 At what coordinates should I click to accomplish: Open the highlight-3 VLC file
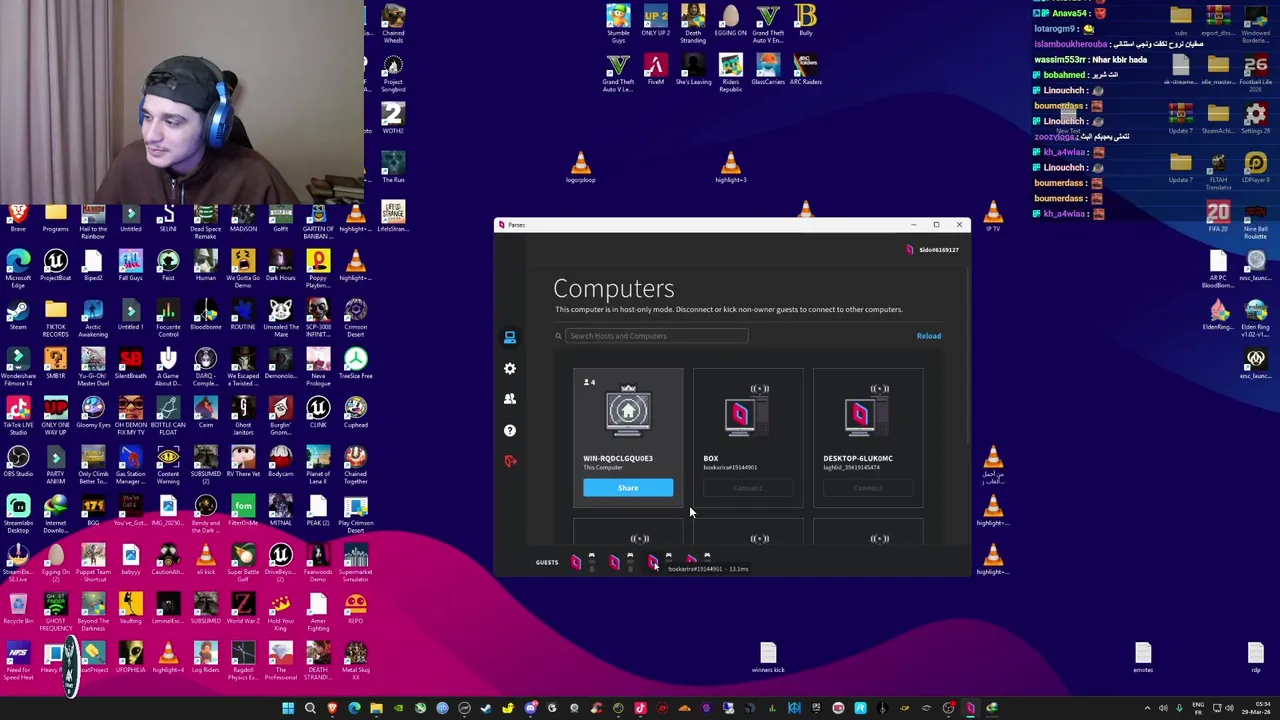click(x=730, y=167)
